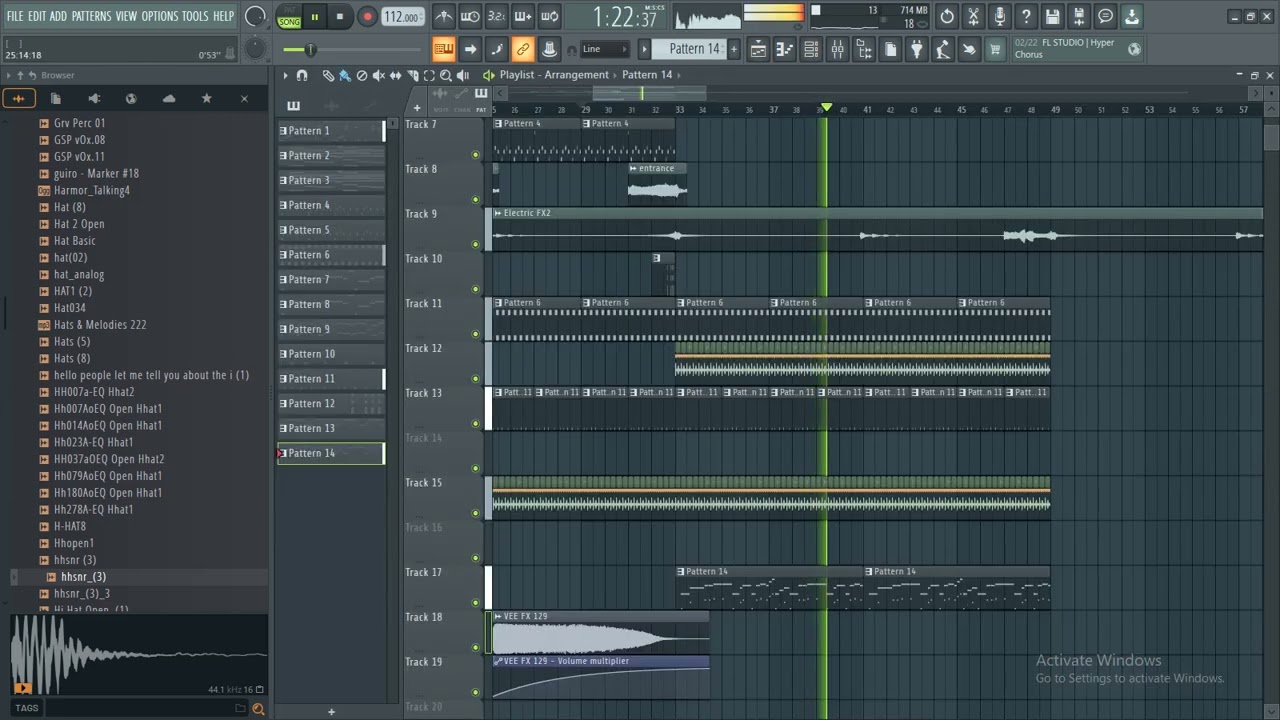Click the Record button

(367, 17)
